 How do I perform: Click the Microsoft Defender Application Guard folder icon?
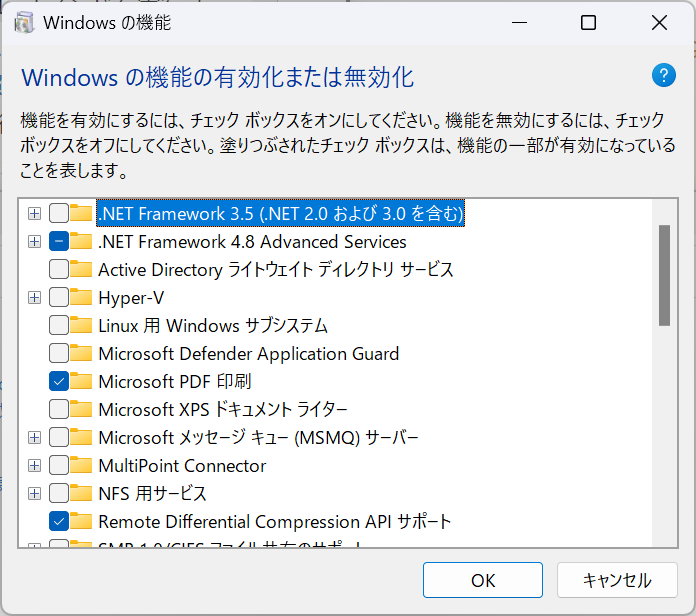[81, 353]
